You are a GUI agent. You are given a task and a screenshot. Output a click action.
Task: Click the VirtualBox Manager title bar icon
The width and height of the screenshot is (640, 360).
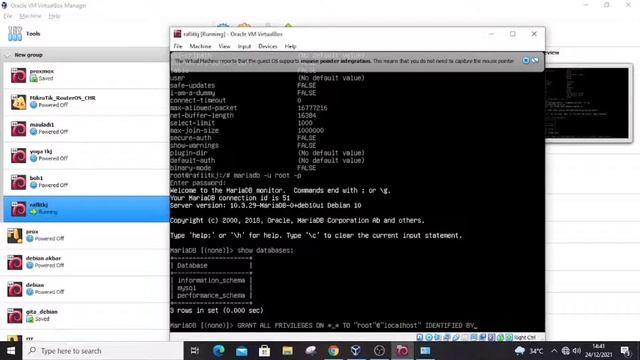pos(4,5)
